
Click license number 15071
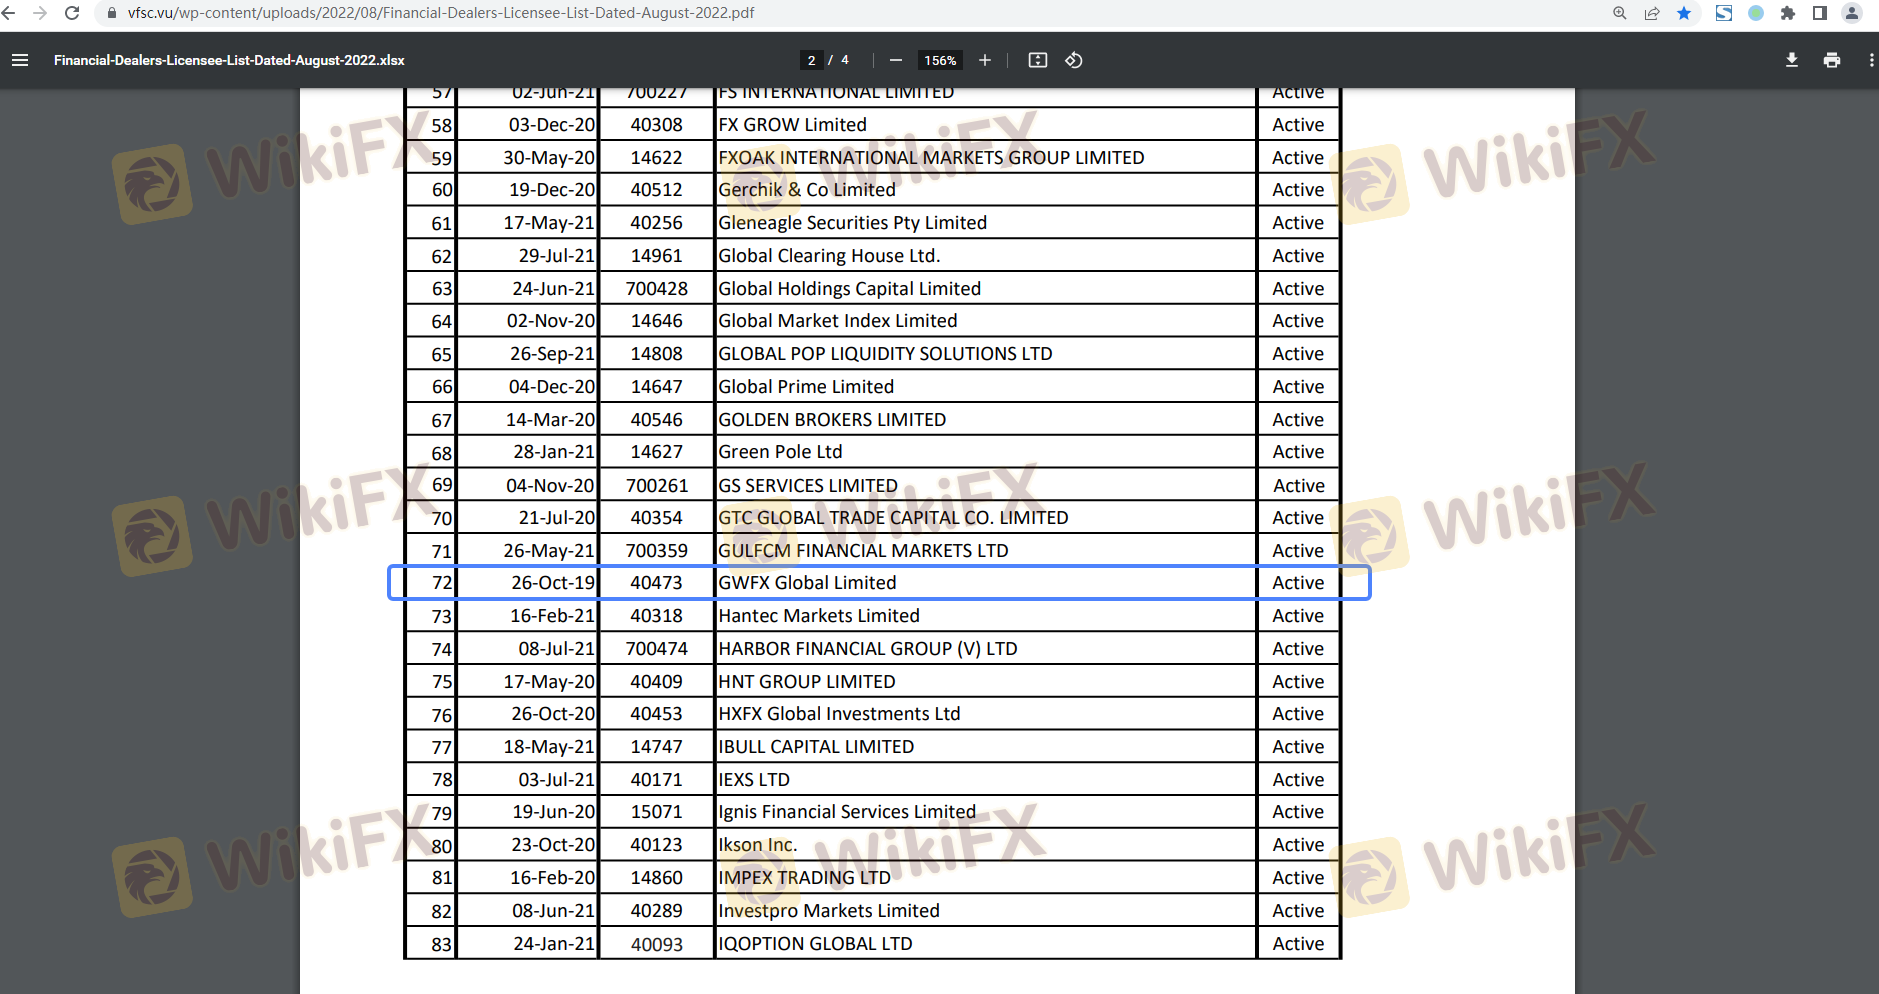pyautogui.click(x=656, y=812)
